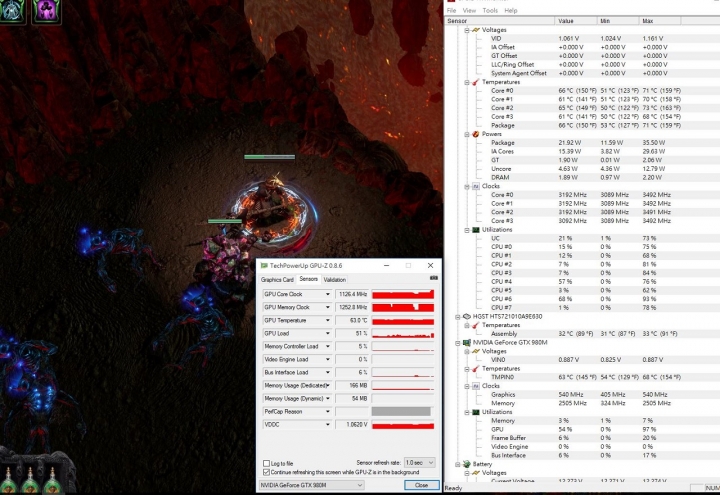This screenshot has height=495, width=720.
Task: Open the GPU Temperature sensor dropdown
Action: pos(328,320)
